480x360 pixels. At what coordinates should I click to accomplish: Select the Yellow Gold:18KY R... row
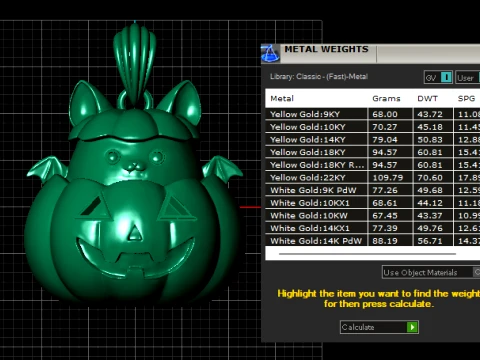(x=373, y=165)
